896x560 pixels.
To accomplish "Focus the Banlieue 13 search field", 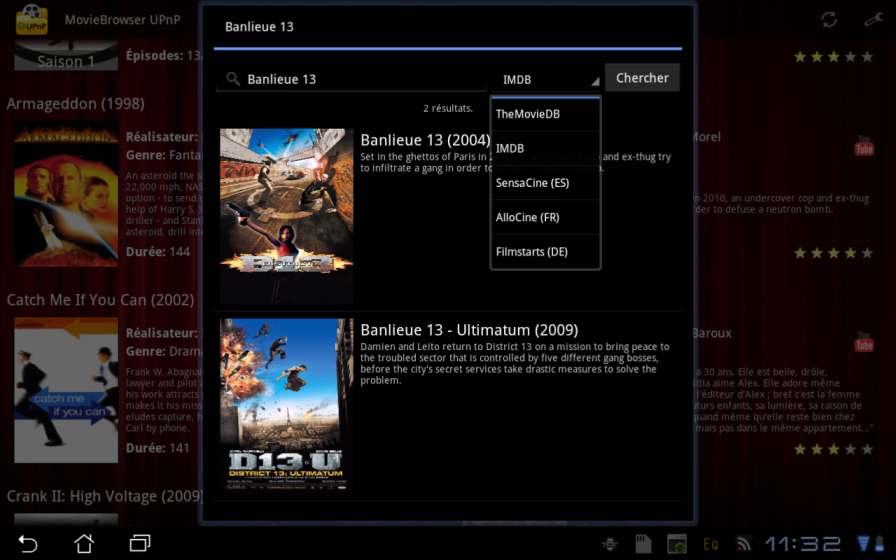I will pyautogui.click(x=351, y=79).
